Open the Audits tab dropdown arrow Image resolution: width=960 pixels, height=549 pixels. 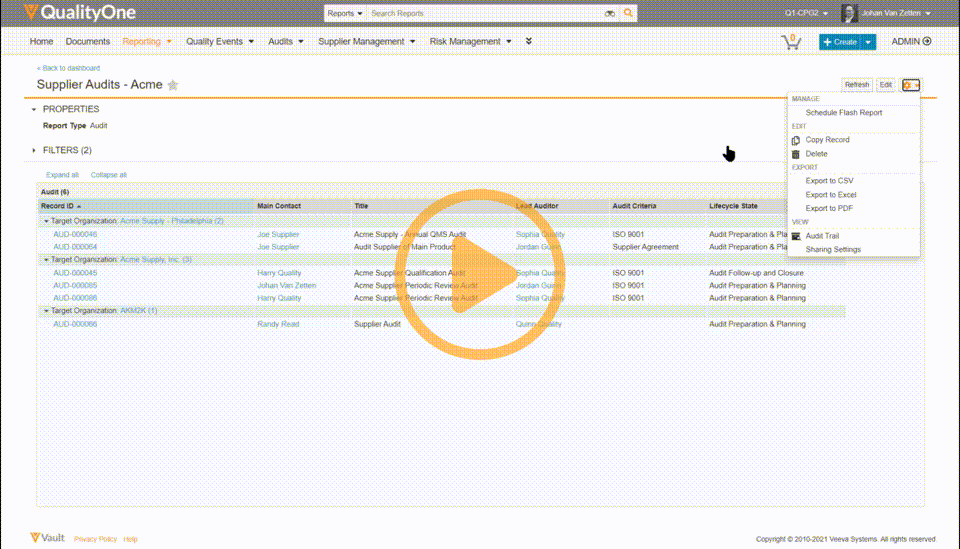(x=301, y=42)
